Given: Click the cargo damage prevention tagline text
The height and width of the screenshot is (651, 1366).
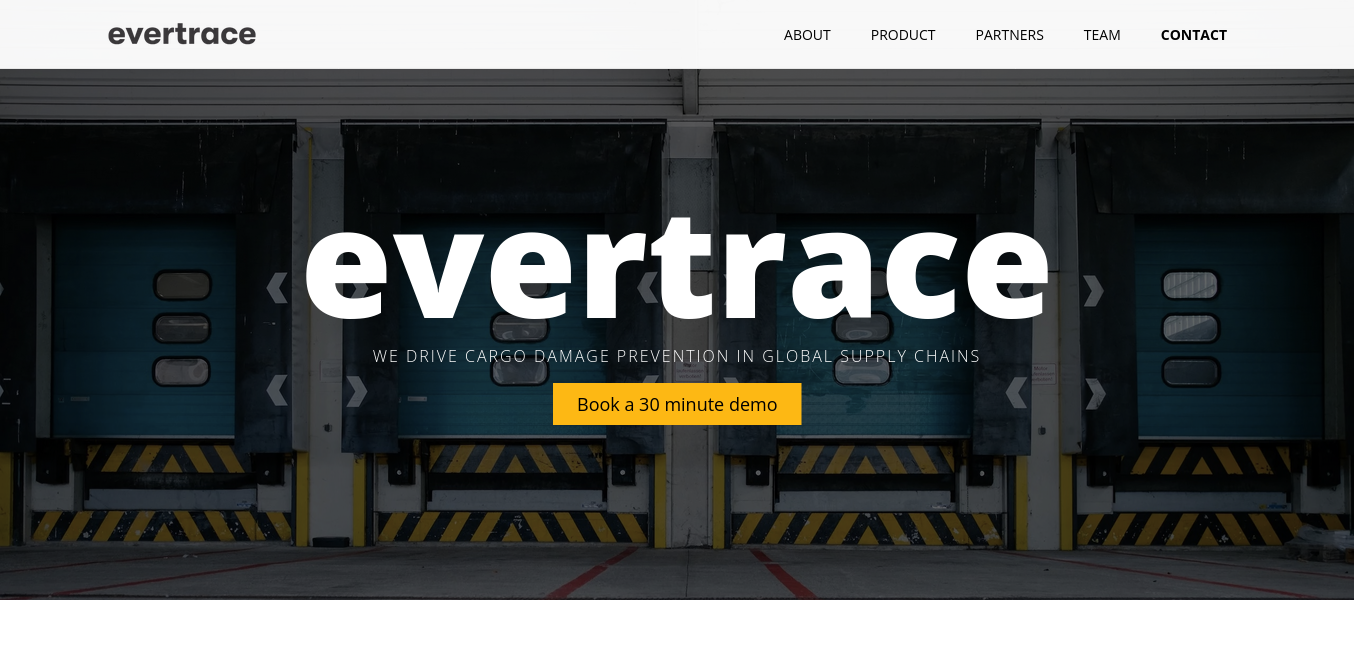Looking at the screenshot, I should coord(677,356).
